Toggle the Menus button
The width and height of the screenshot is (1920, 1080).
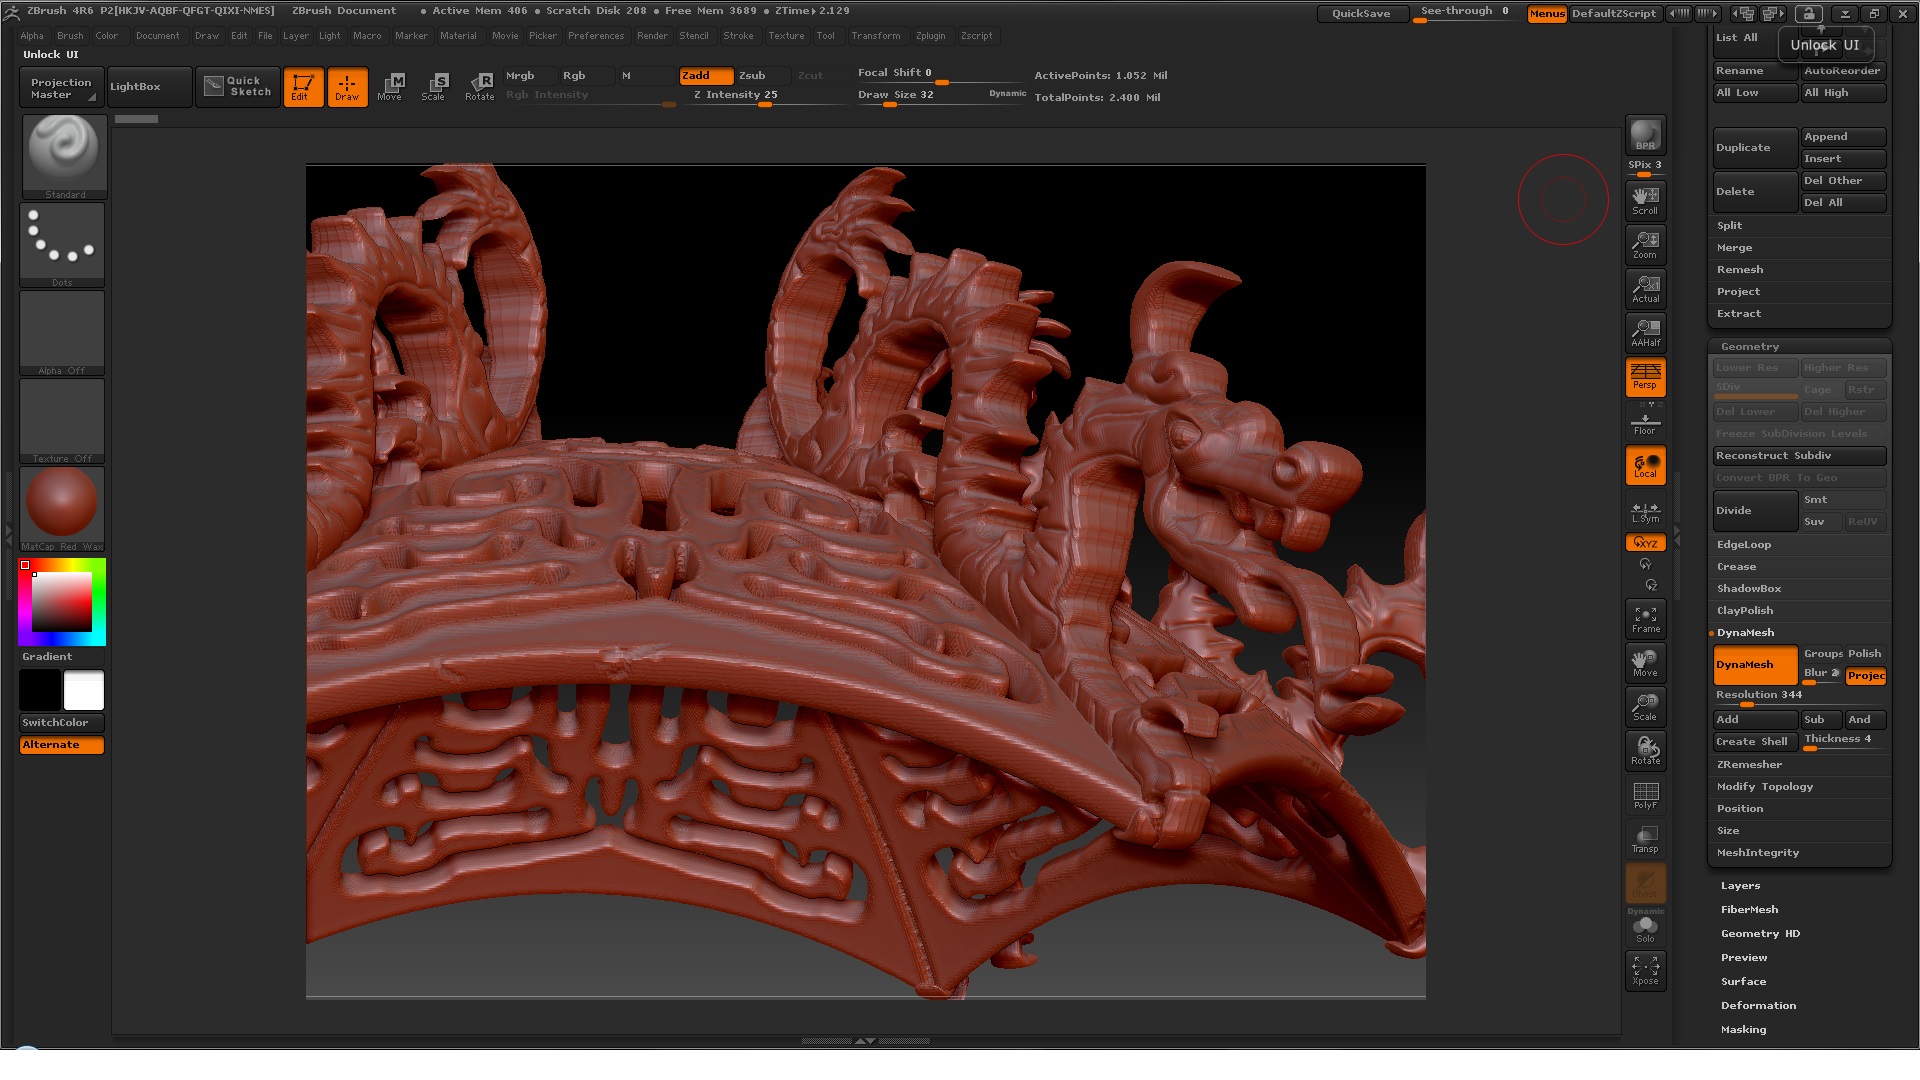click(x=1547, y=14)
